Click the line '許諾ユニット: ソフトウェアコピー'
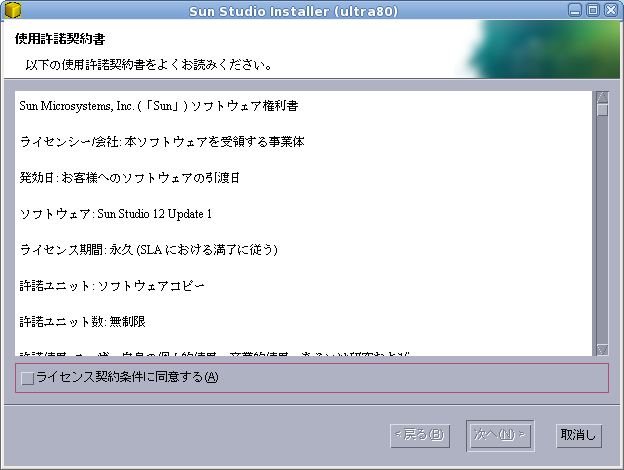The width and height of the screenshot is (624, 470). 112,286
